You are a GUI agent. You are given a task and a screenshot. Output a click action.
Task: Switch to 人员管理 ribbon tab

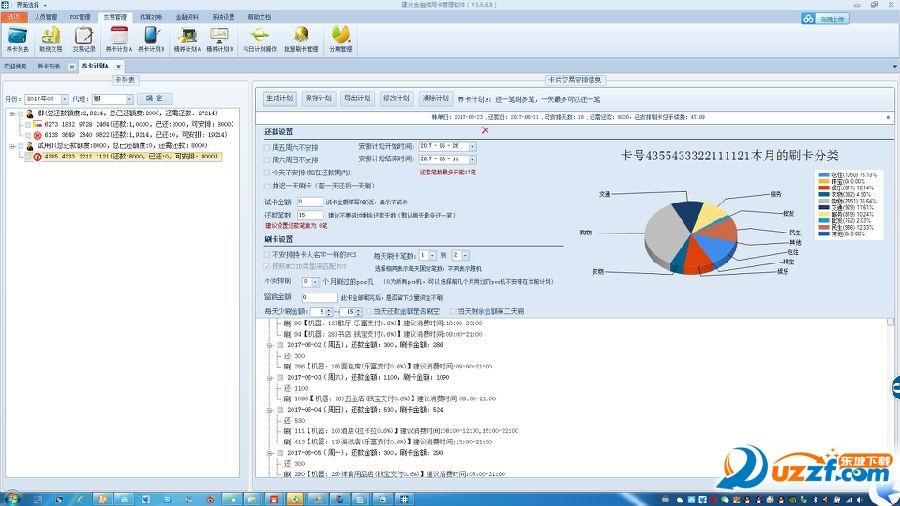click(x=46, y=17)
